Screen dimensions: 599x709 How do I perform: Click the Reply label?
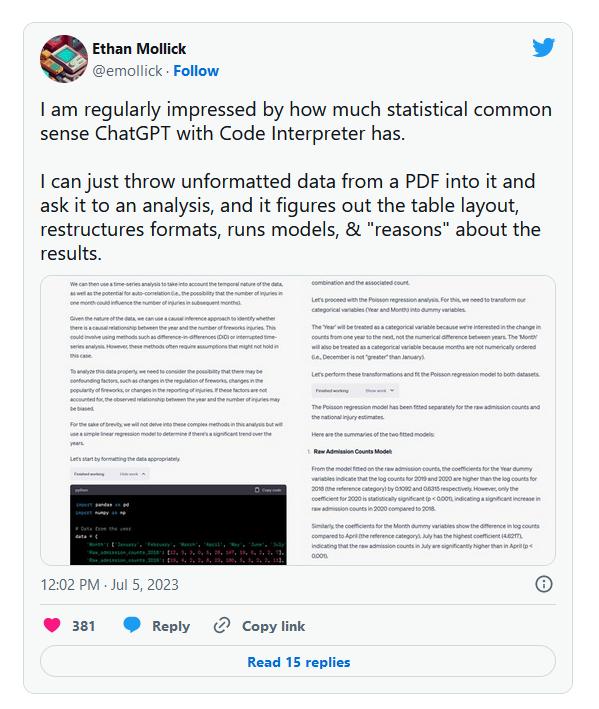[171, 626]
